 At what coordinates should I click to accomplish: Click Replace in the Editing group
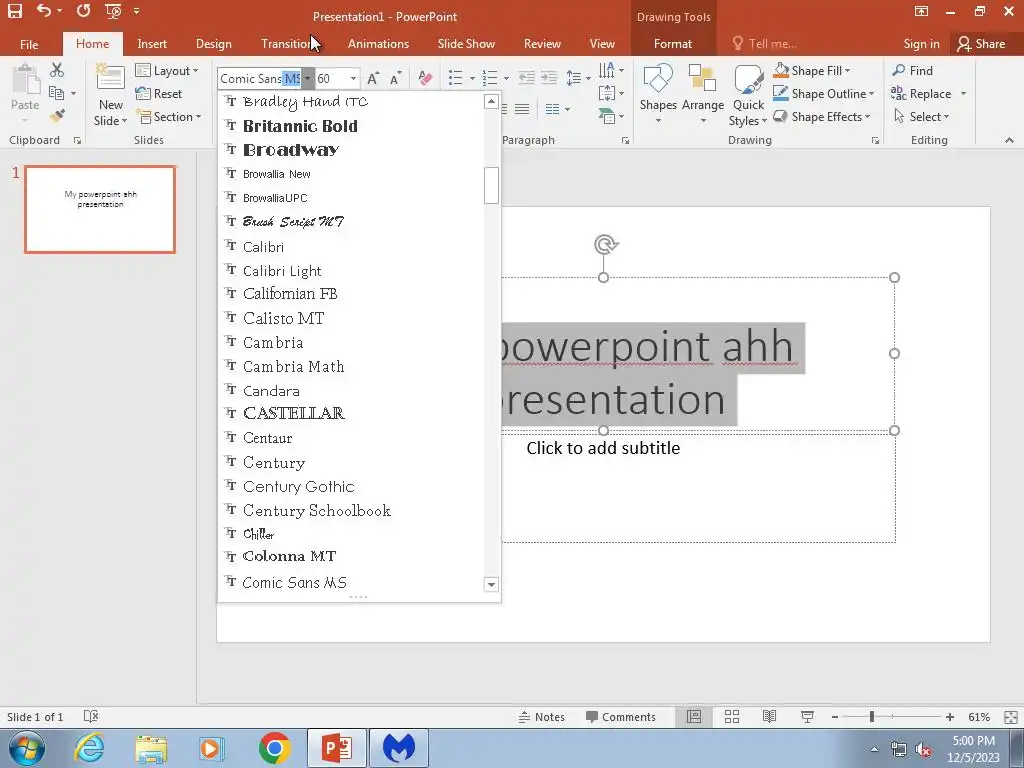921,93
